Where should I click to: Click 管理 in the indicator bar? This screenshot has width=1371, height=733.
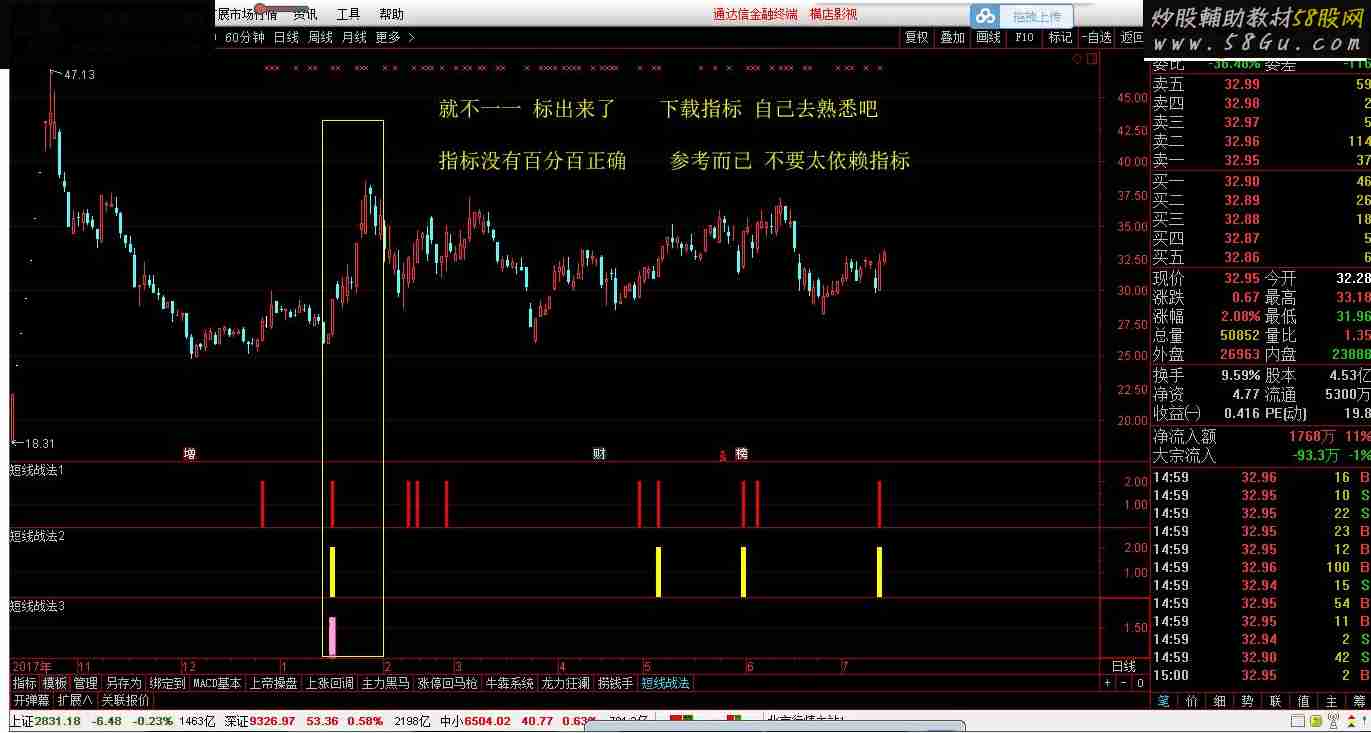pos(86,683)
